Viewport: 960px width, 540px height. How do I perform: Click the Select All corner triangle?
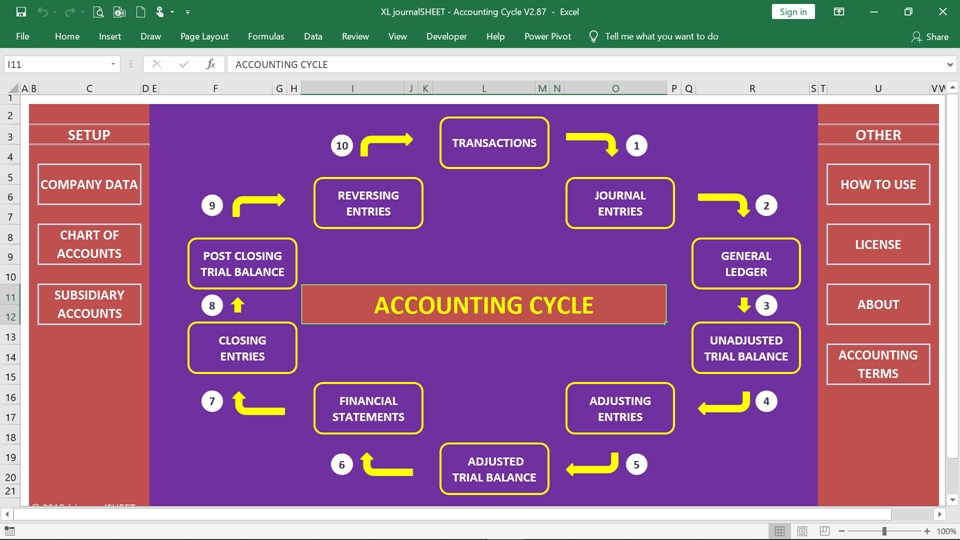pyautogui.click(x=12, y=88)
